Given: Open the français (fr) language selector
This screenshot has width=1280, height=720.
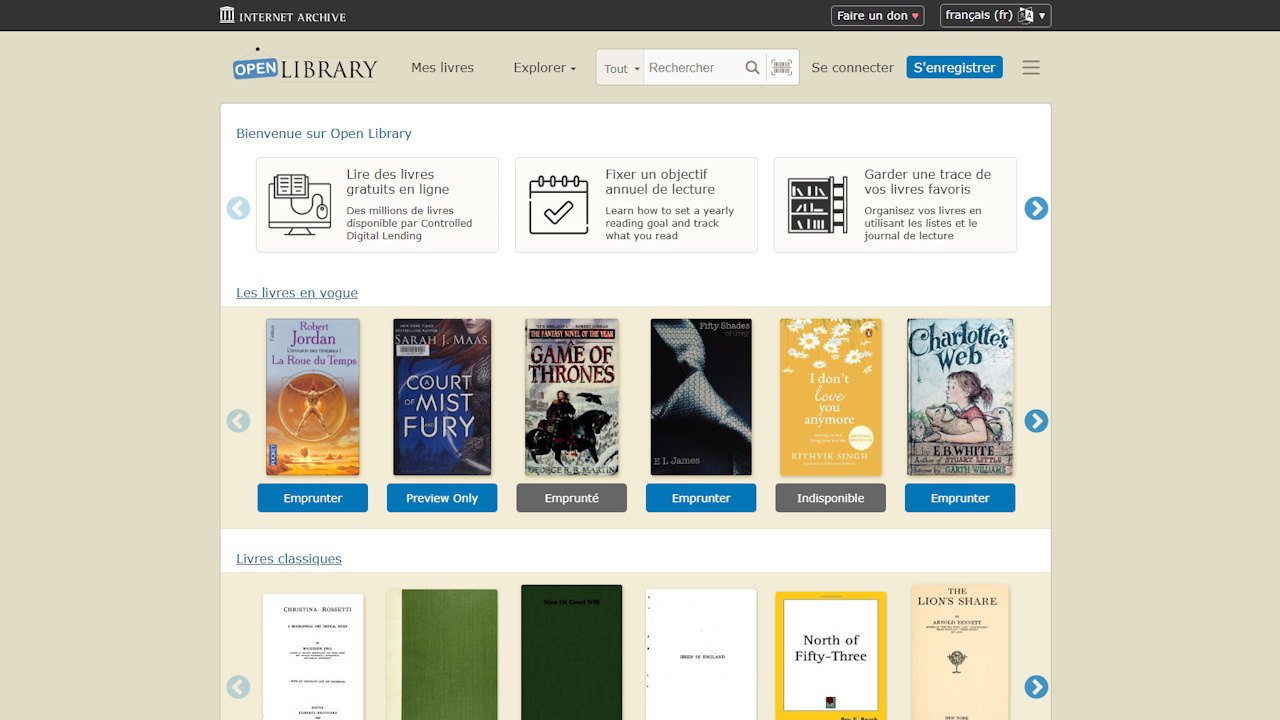Looking at the screenshot, I should pyautogui.click(x=994, y=15).
